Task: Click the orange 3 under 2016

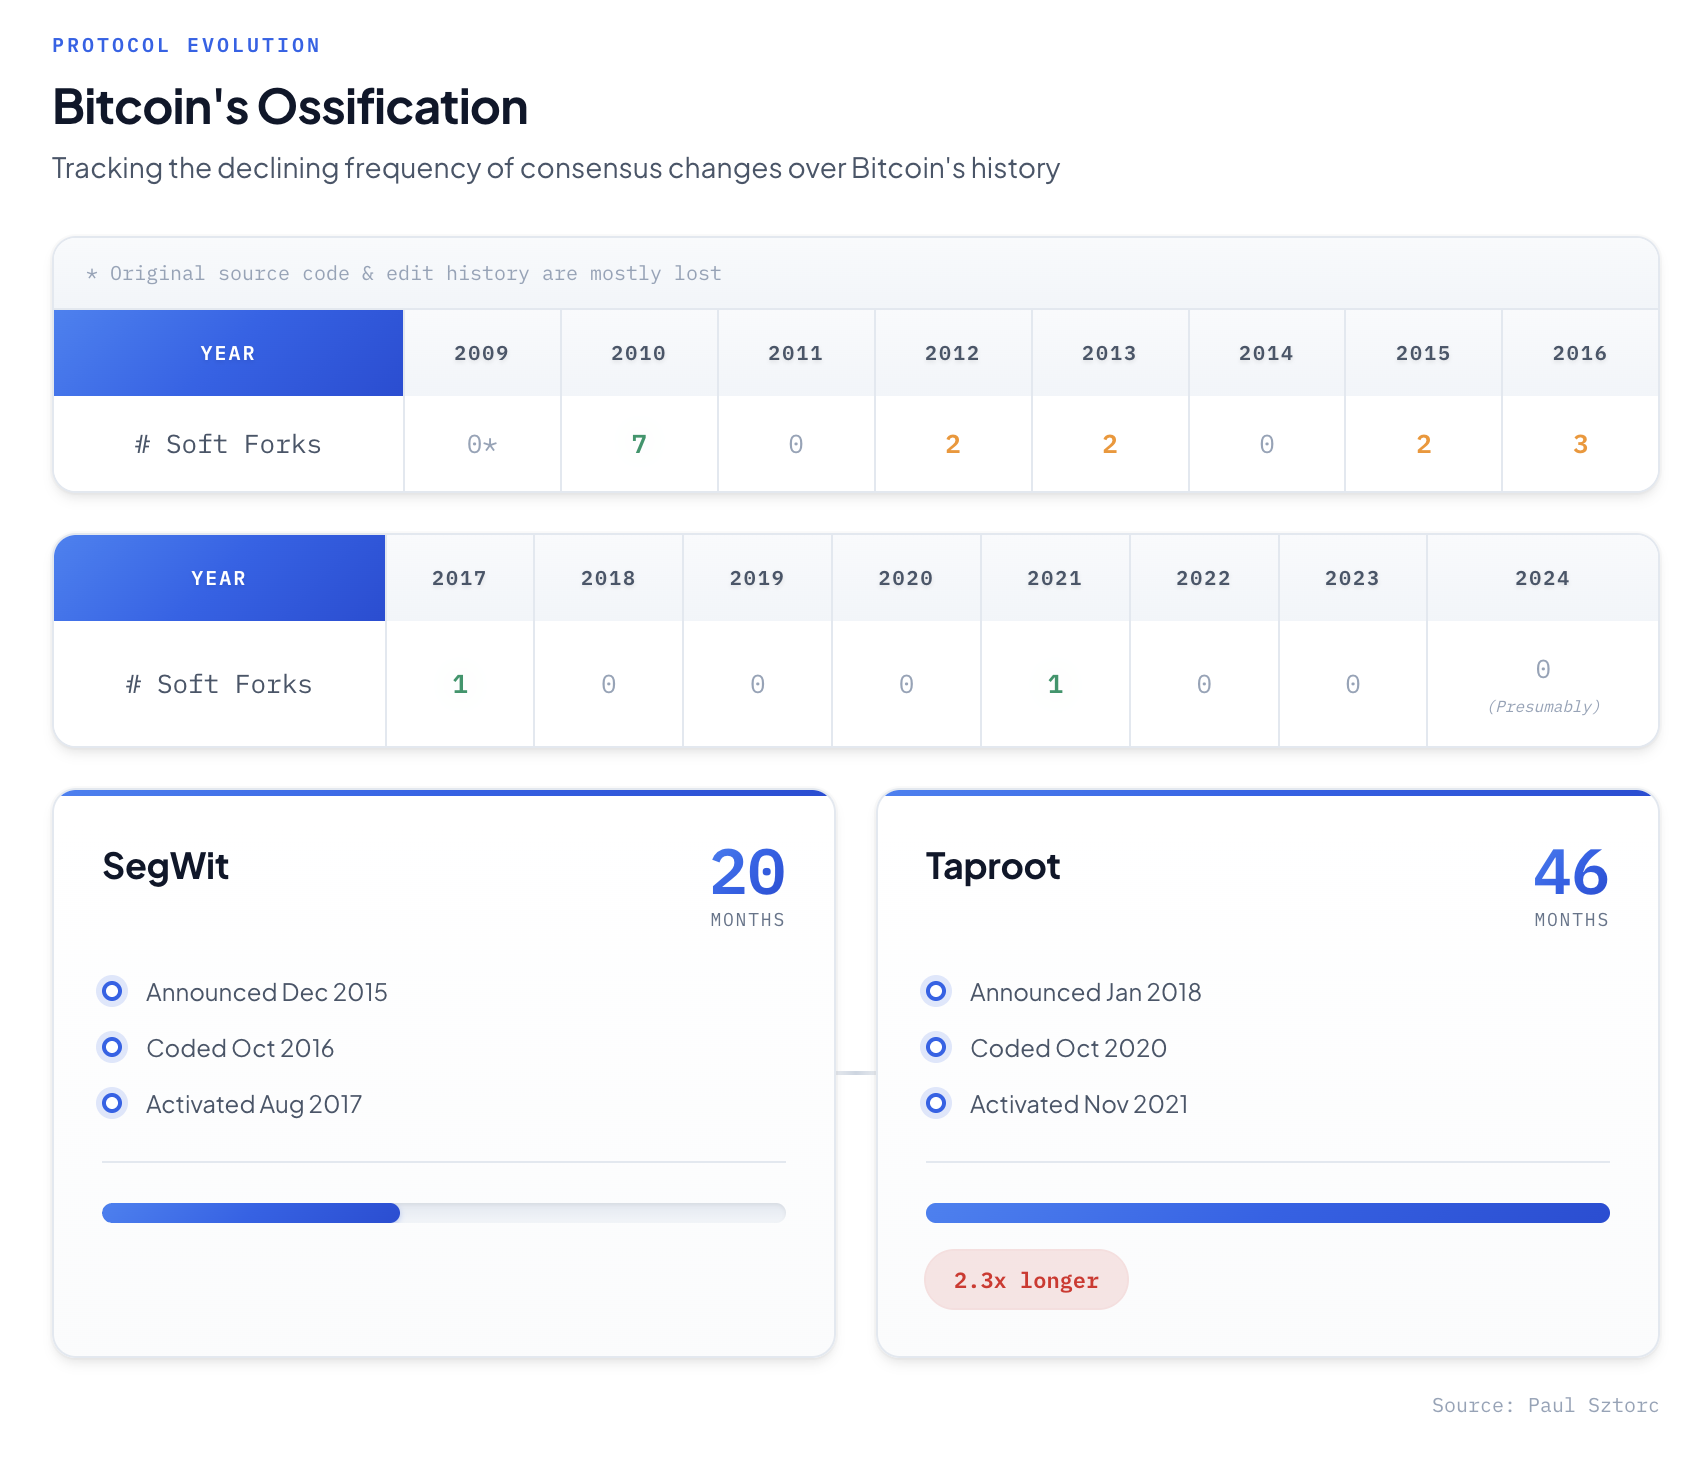Action: [x=1580, y=444]
